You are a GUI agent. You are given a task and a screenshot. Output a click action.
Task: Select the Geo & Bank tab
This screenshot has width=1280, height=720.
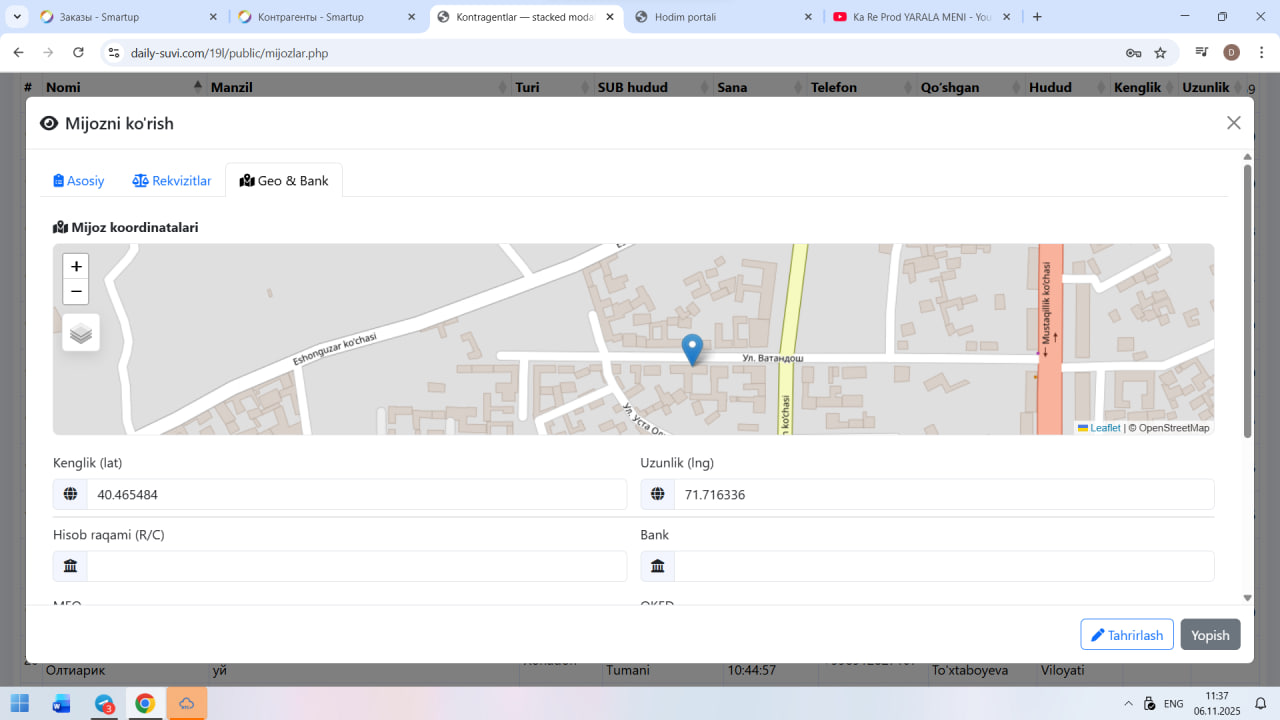coord(284,181)
